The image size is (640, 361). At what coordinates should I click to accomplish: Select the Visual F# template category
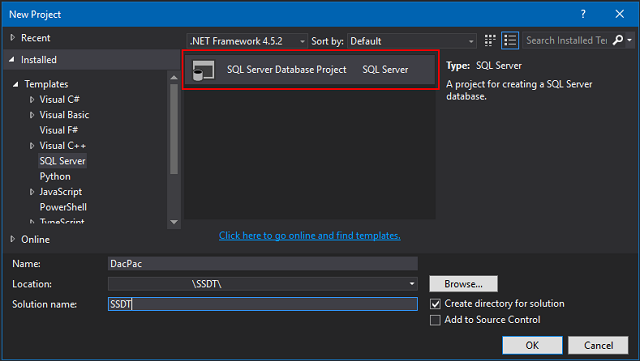click(x=58, y=130)
